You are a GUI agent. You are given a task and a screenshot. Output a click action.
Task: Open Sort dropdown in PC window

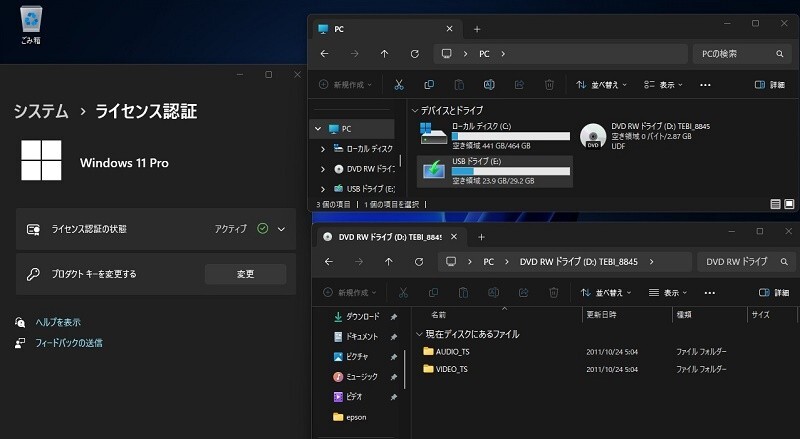tap(602, 85)
